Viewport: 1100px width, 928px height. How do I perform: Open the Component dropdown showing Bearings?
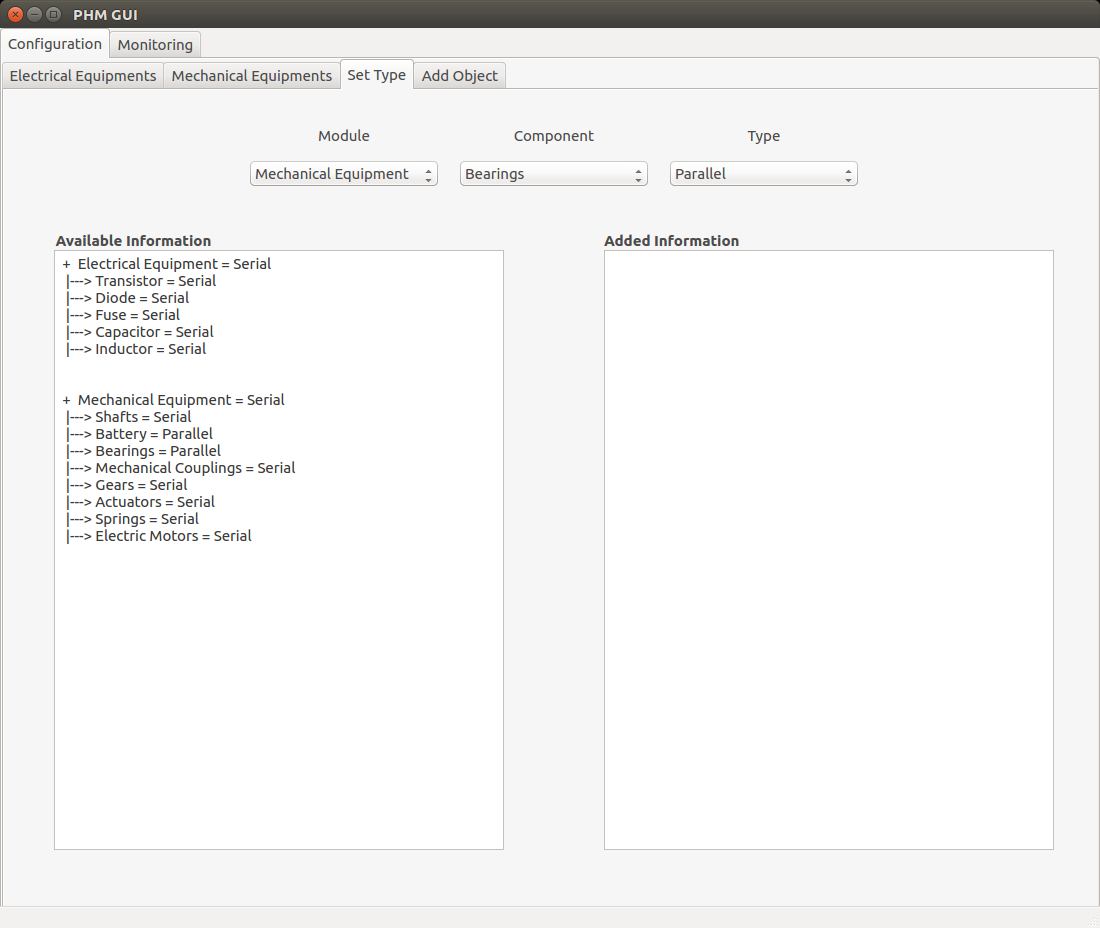[x=554, y=174]
